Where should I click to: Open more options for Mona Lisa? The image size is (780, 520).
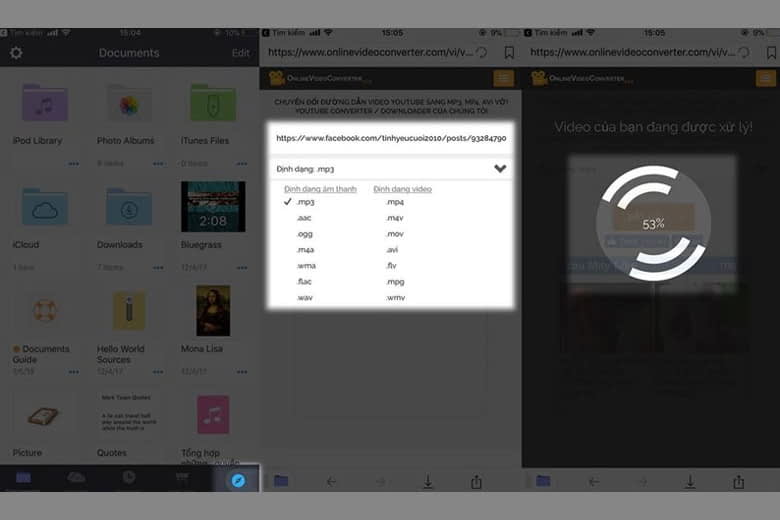point(242,372)
